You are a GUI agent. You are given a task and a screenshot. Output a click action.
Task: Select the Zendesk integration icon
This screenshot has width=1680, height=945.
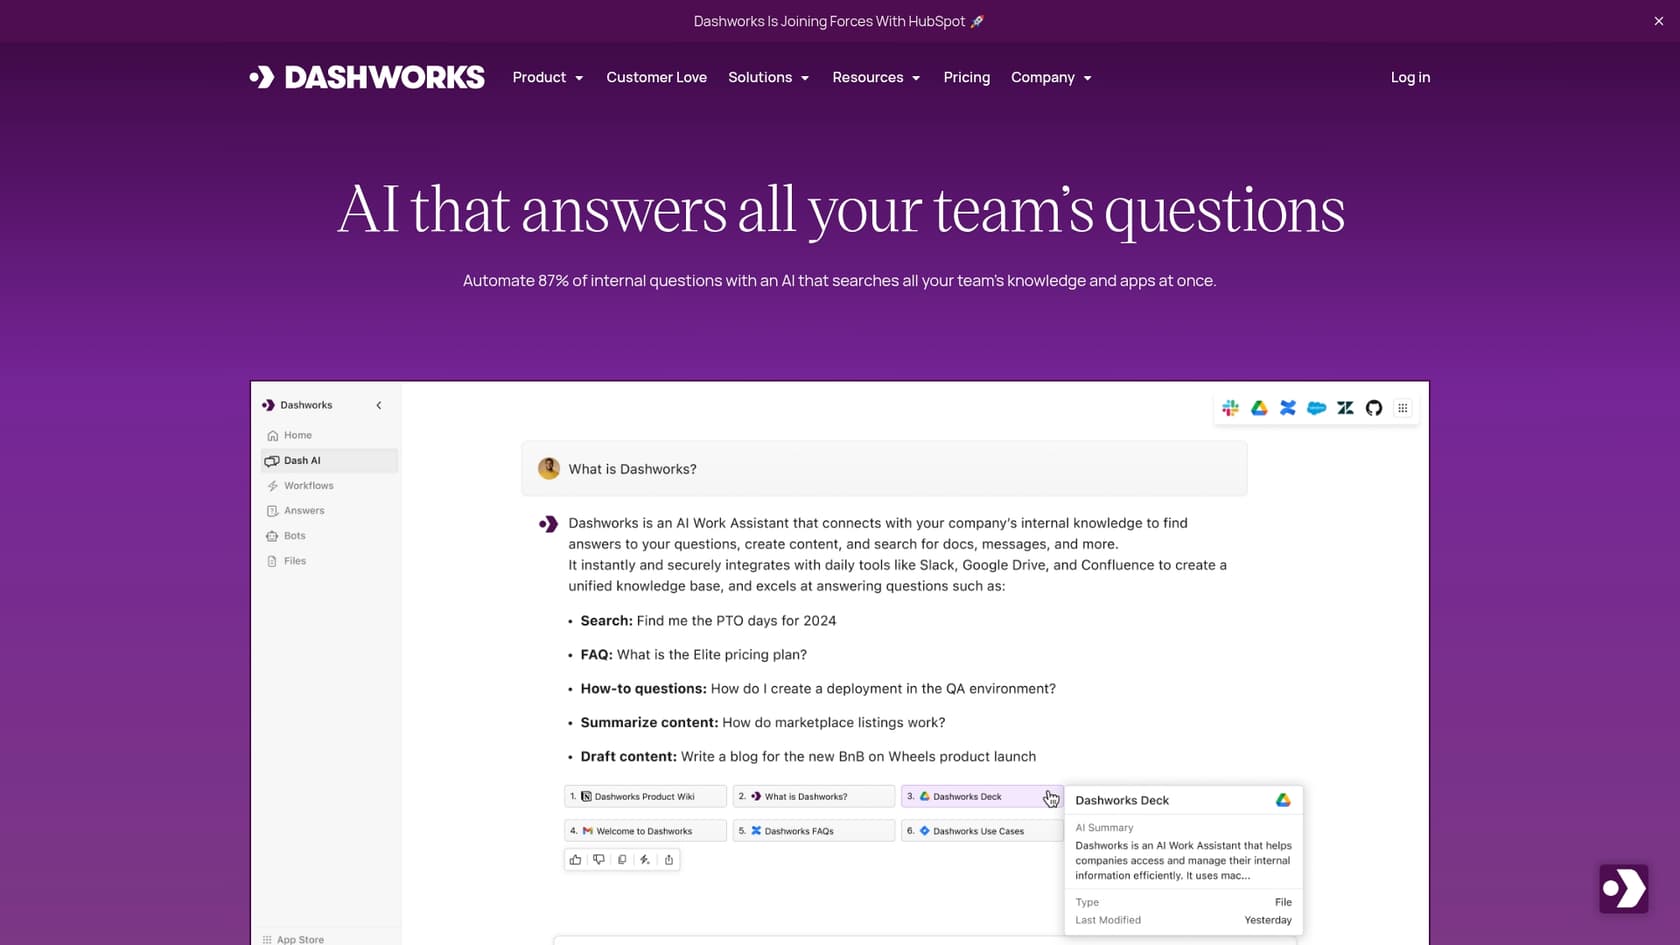1345,408
